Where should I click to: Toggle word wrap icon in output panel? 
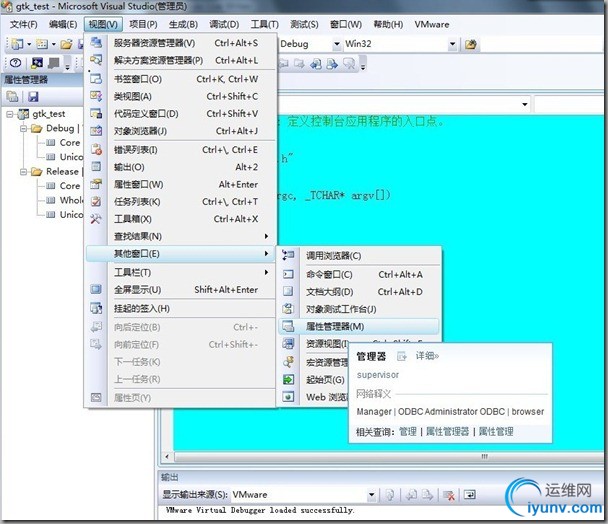coord(470,495)
